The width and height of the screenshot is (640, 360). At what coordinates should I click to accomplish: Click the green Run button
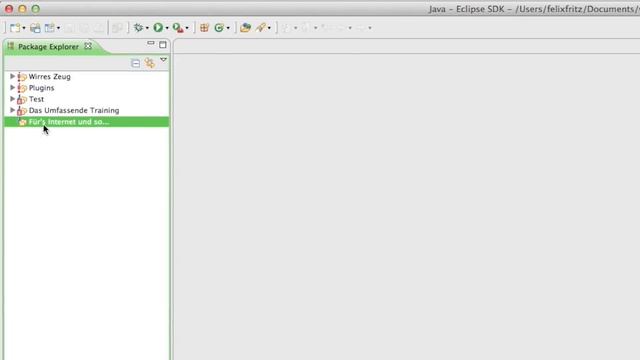[x=158, y=28]
